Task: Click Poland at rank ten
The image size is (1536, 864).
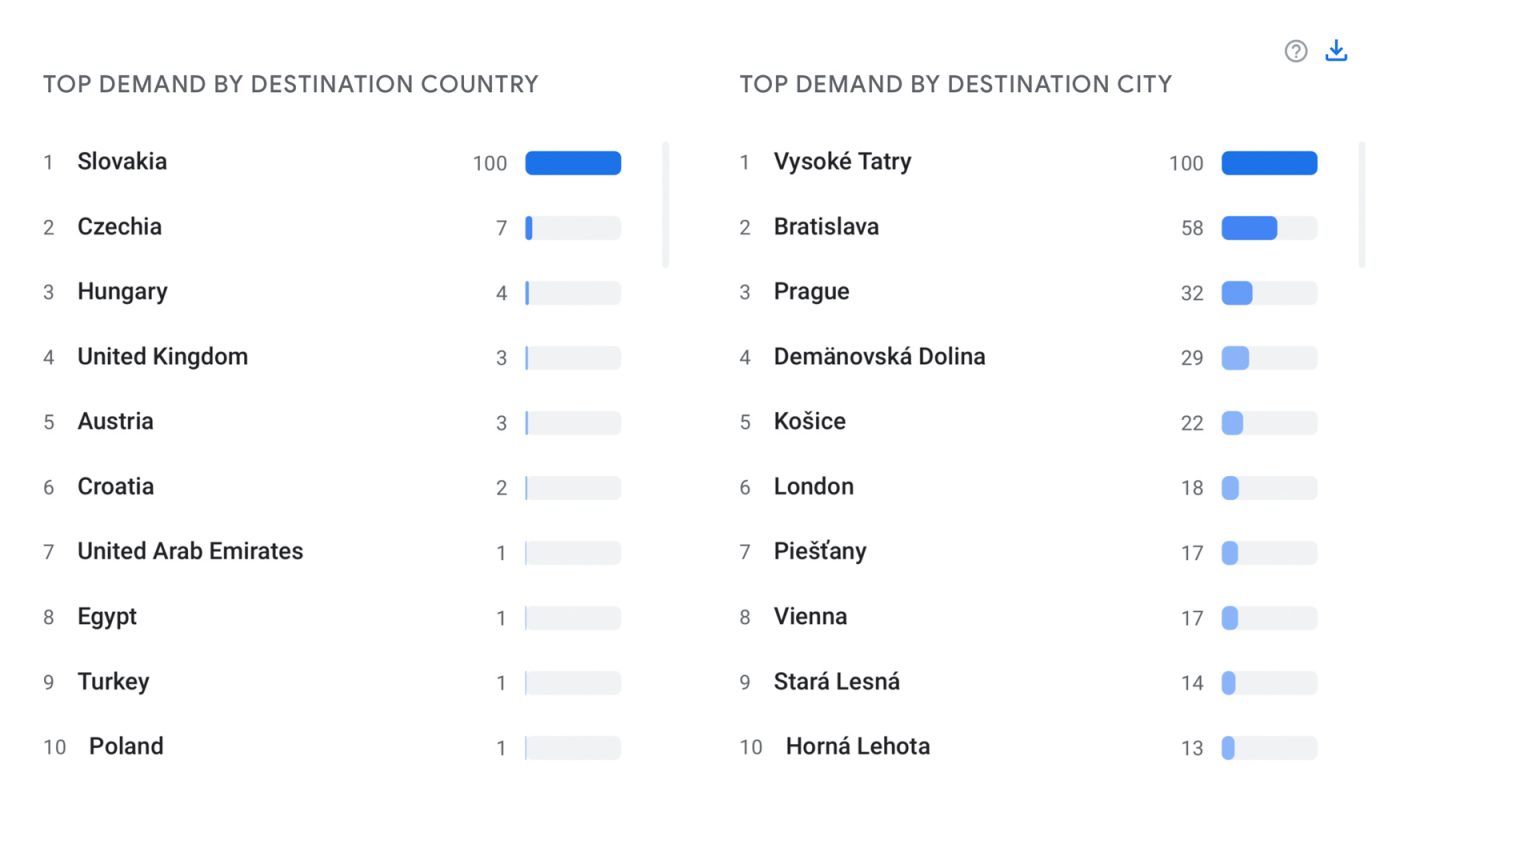Action: coord(126,747)
